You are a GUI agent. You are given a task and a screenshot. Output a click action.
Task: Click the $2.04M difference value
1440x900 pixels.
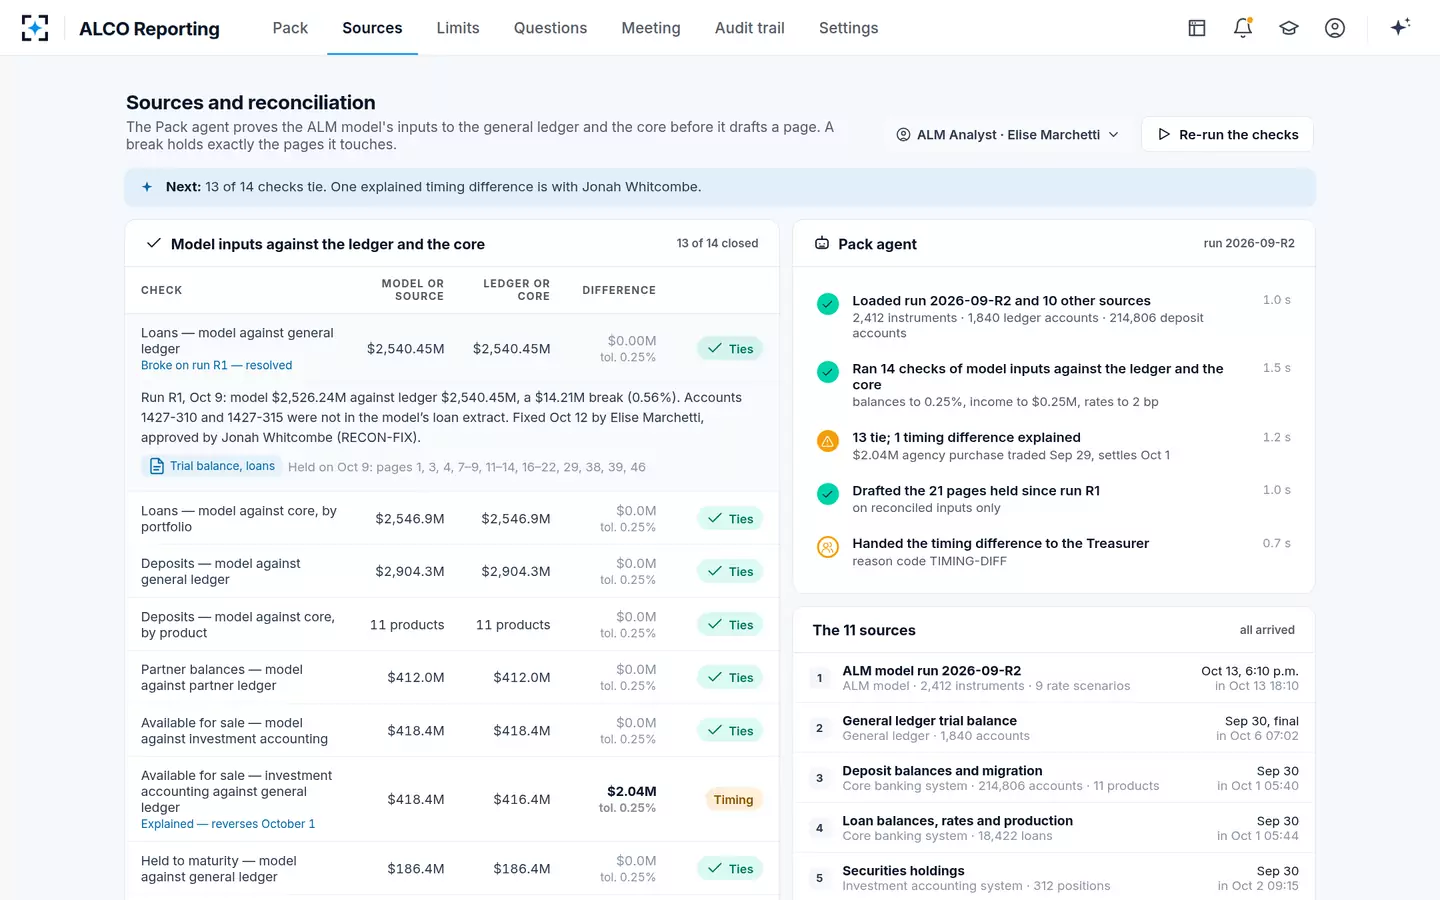point(632,791)
